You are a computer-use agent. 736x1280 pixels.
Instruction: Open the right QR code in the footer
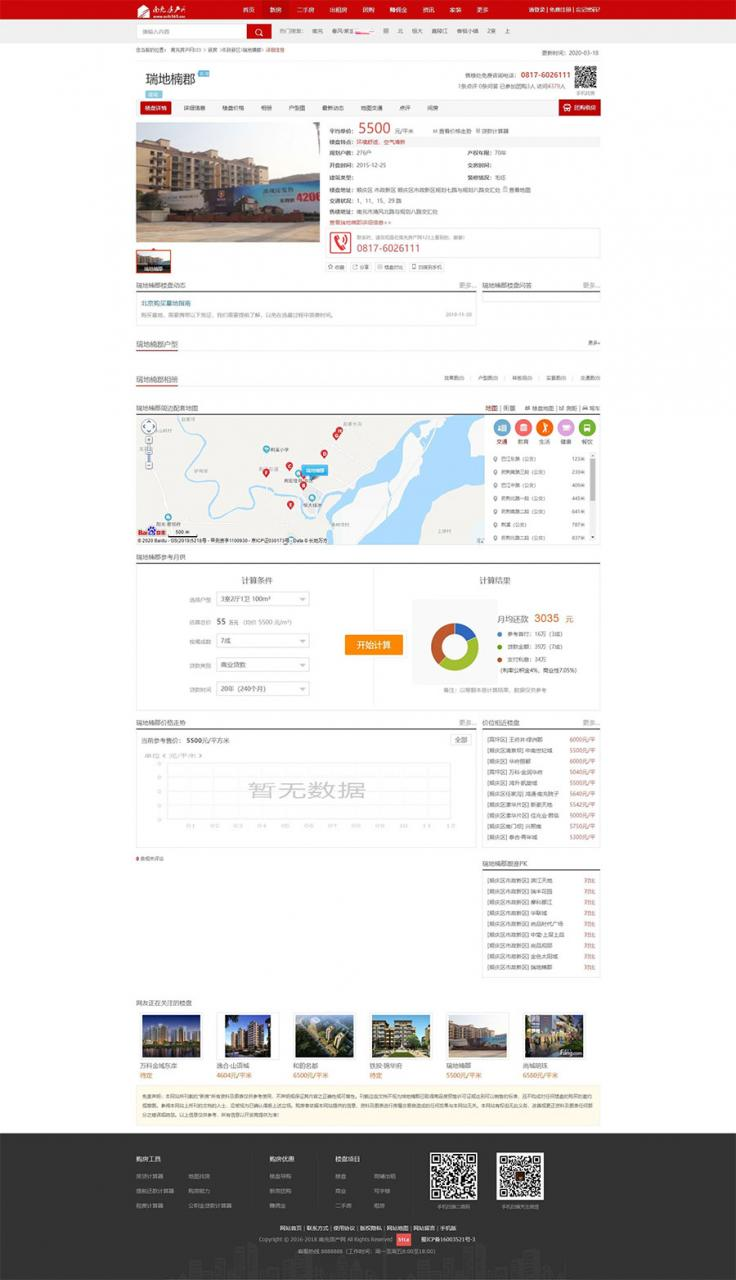(x=520, y=1176)
